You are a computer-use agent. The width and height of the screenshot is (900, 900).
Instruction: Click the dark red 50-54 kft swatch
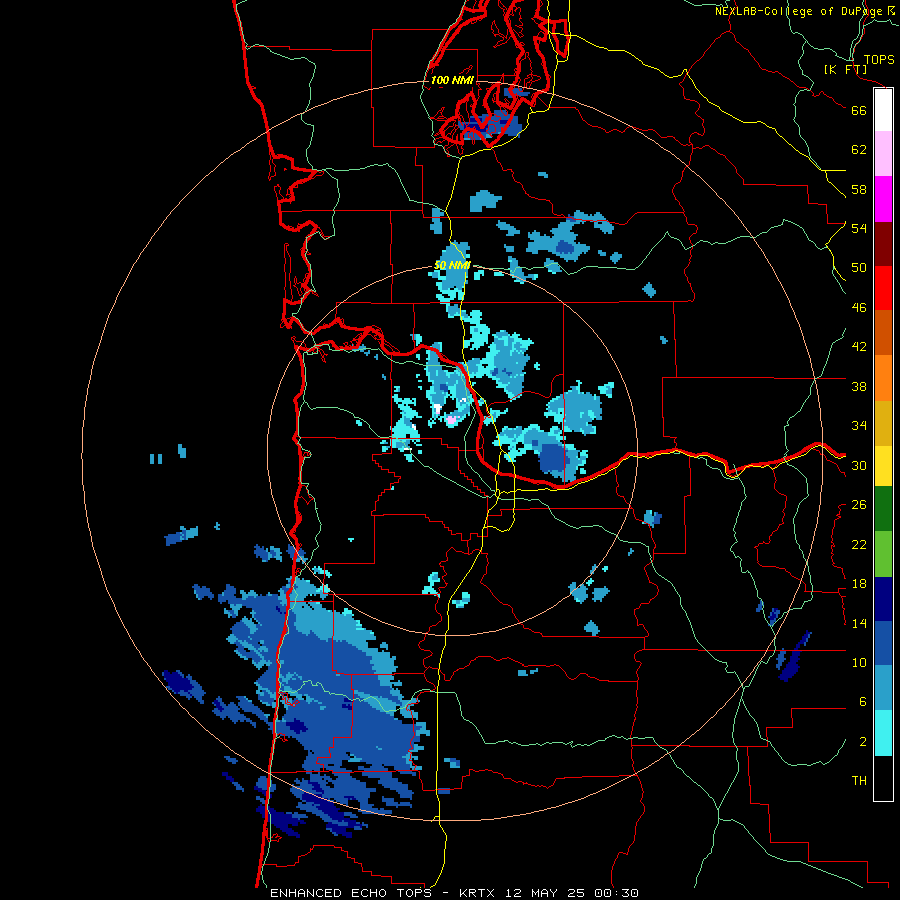click(883, 243)
